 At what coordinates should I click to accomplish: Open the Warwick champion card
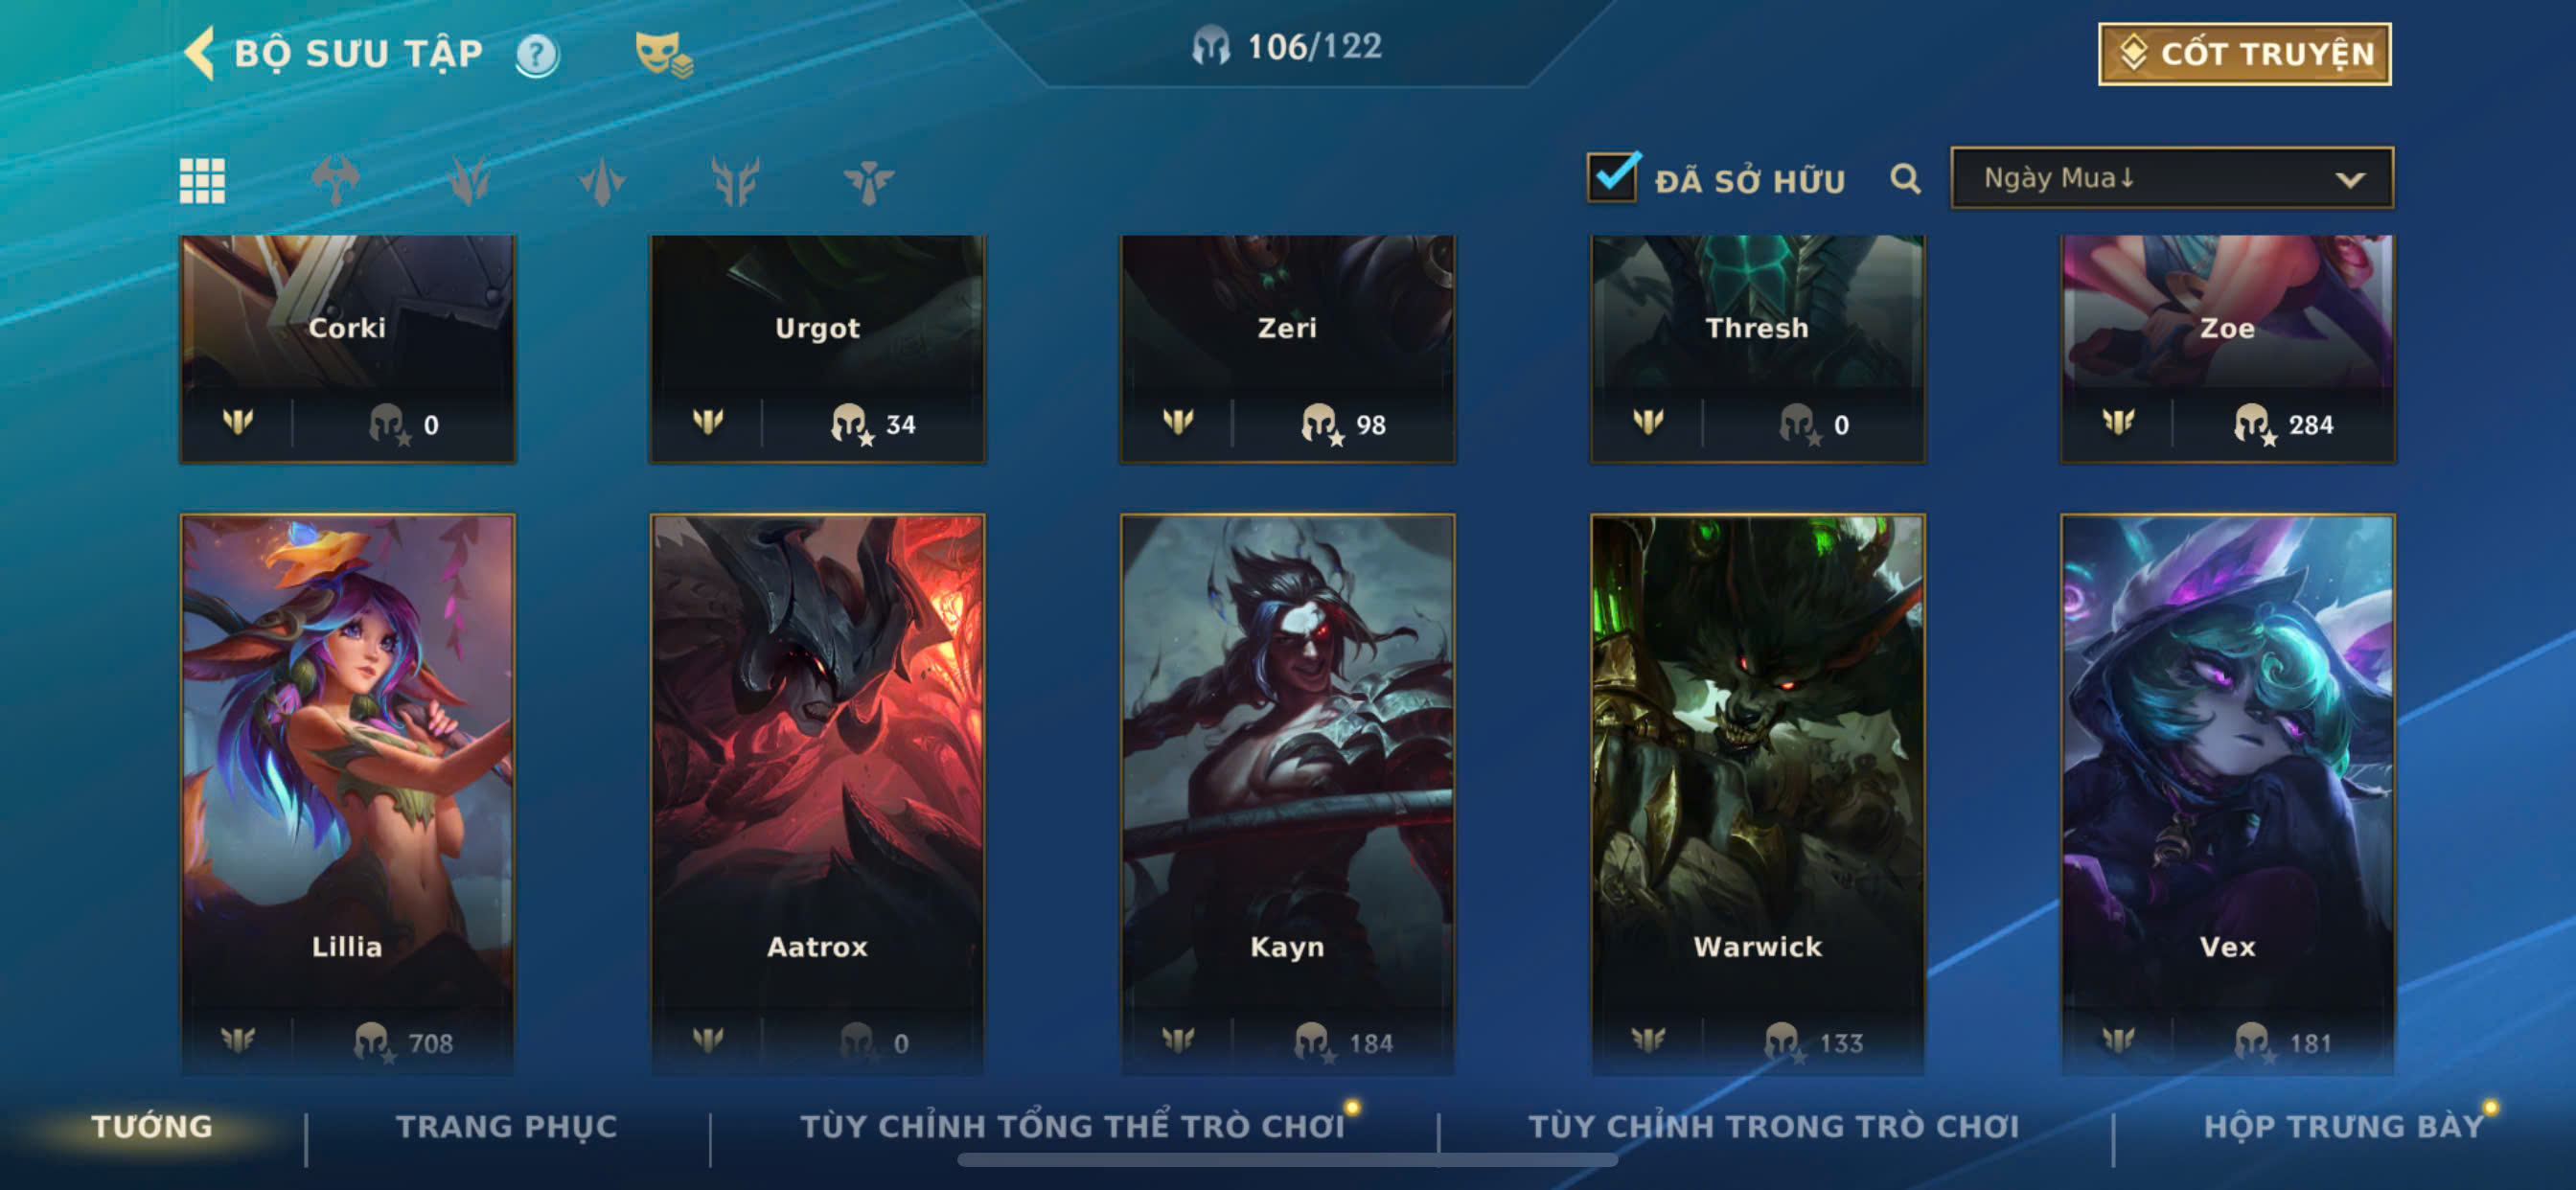pos(1757,795)
